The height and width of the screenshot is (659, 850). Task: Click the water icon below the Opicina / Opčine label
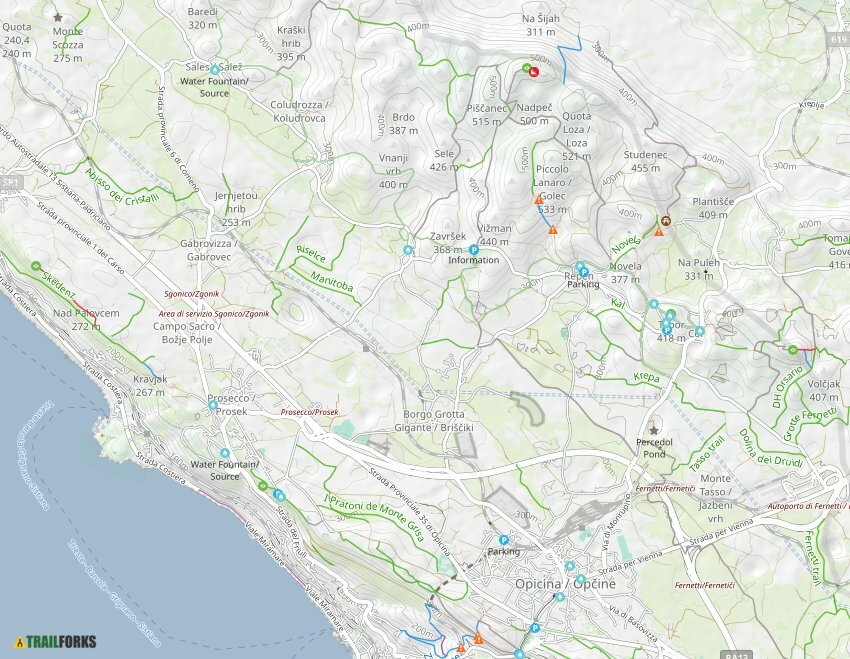tap(559, 597)
